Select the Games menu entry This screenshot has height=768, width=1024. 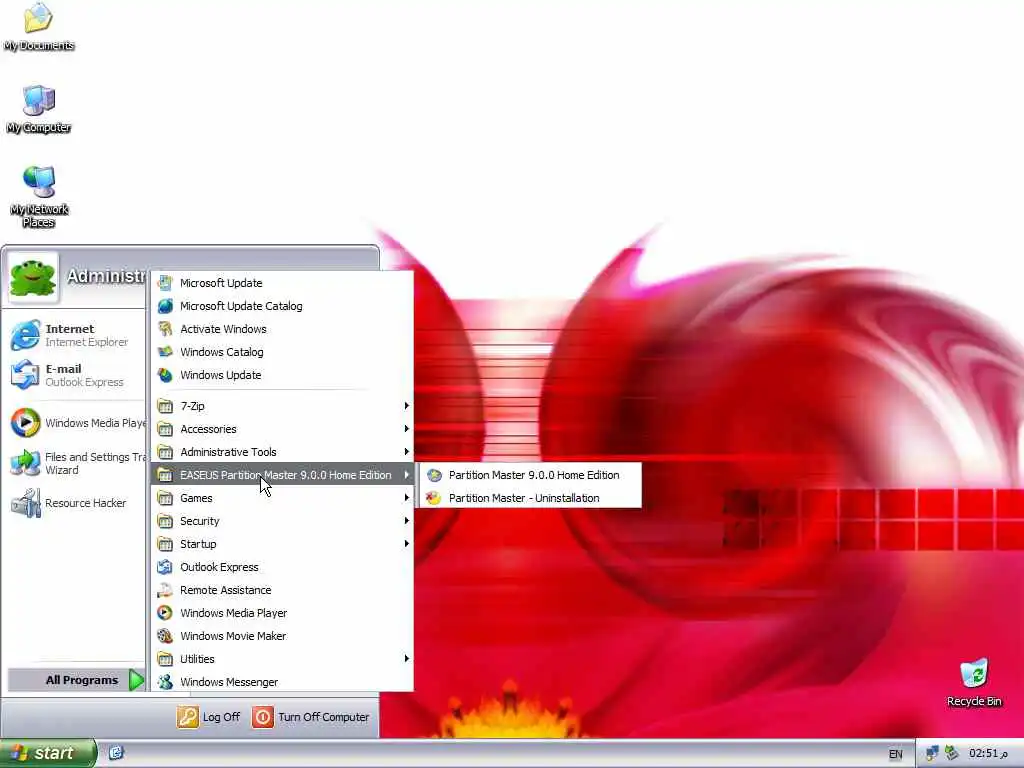click(283, 498)
